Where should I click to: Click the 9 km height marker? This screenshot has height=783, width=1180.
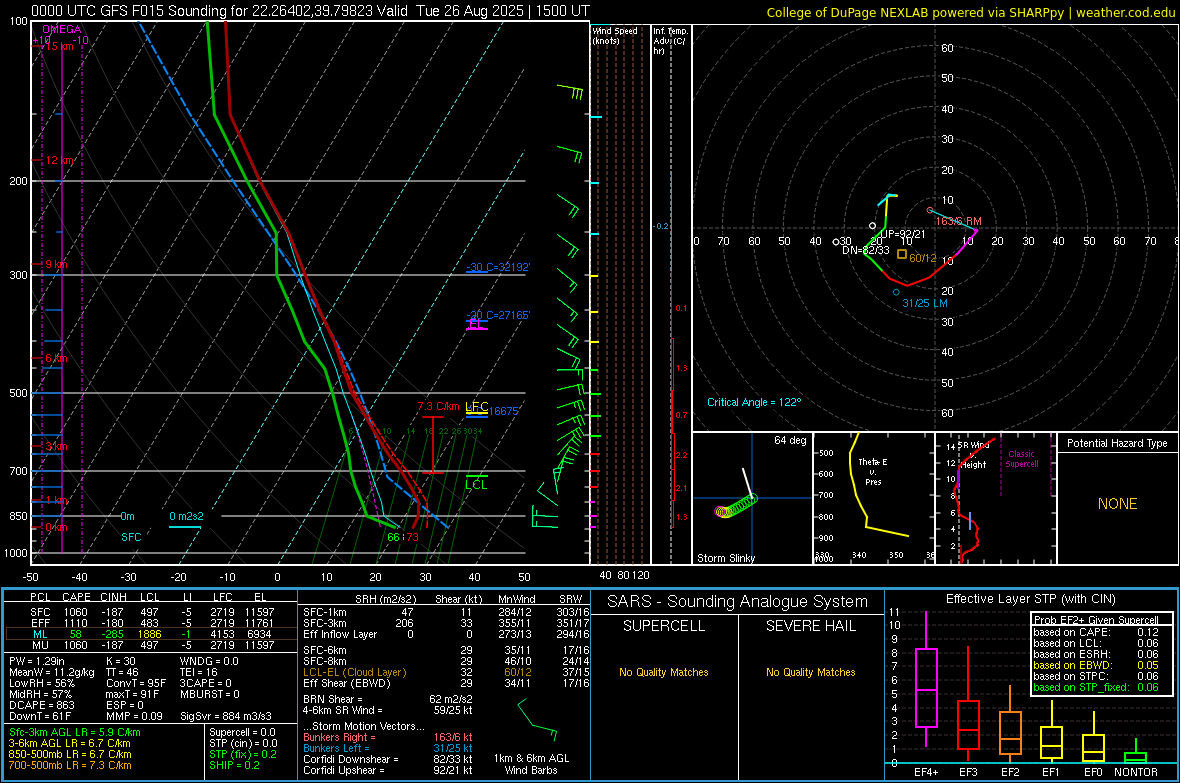(56, 264)
